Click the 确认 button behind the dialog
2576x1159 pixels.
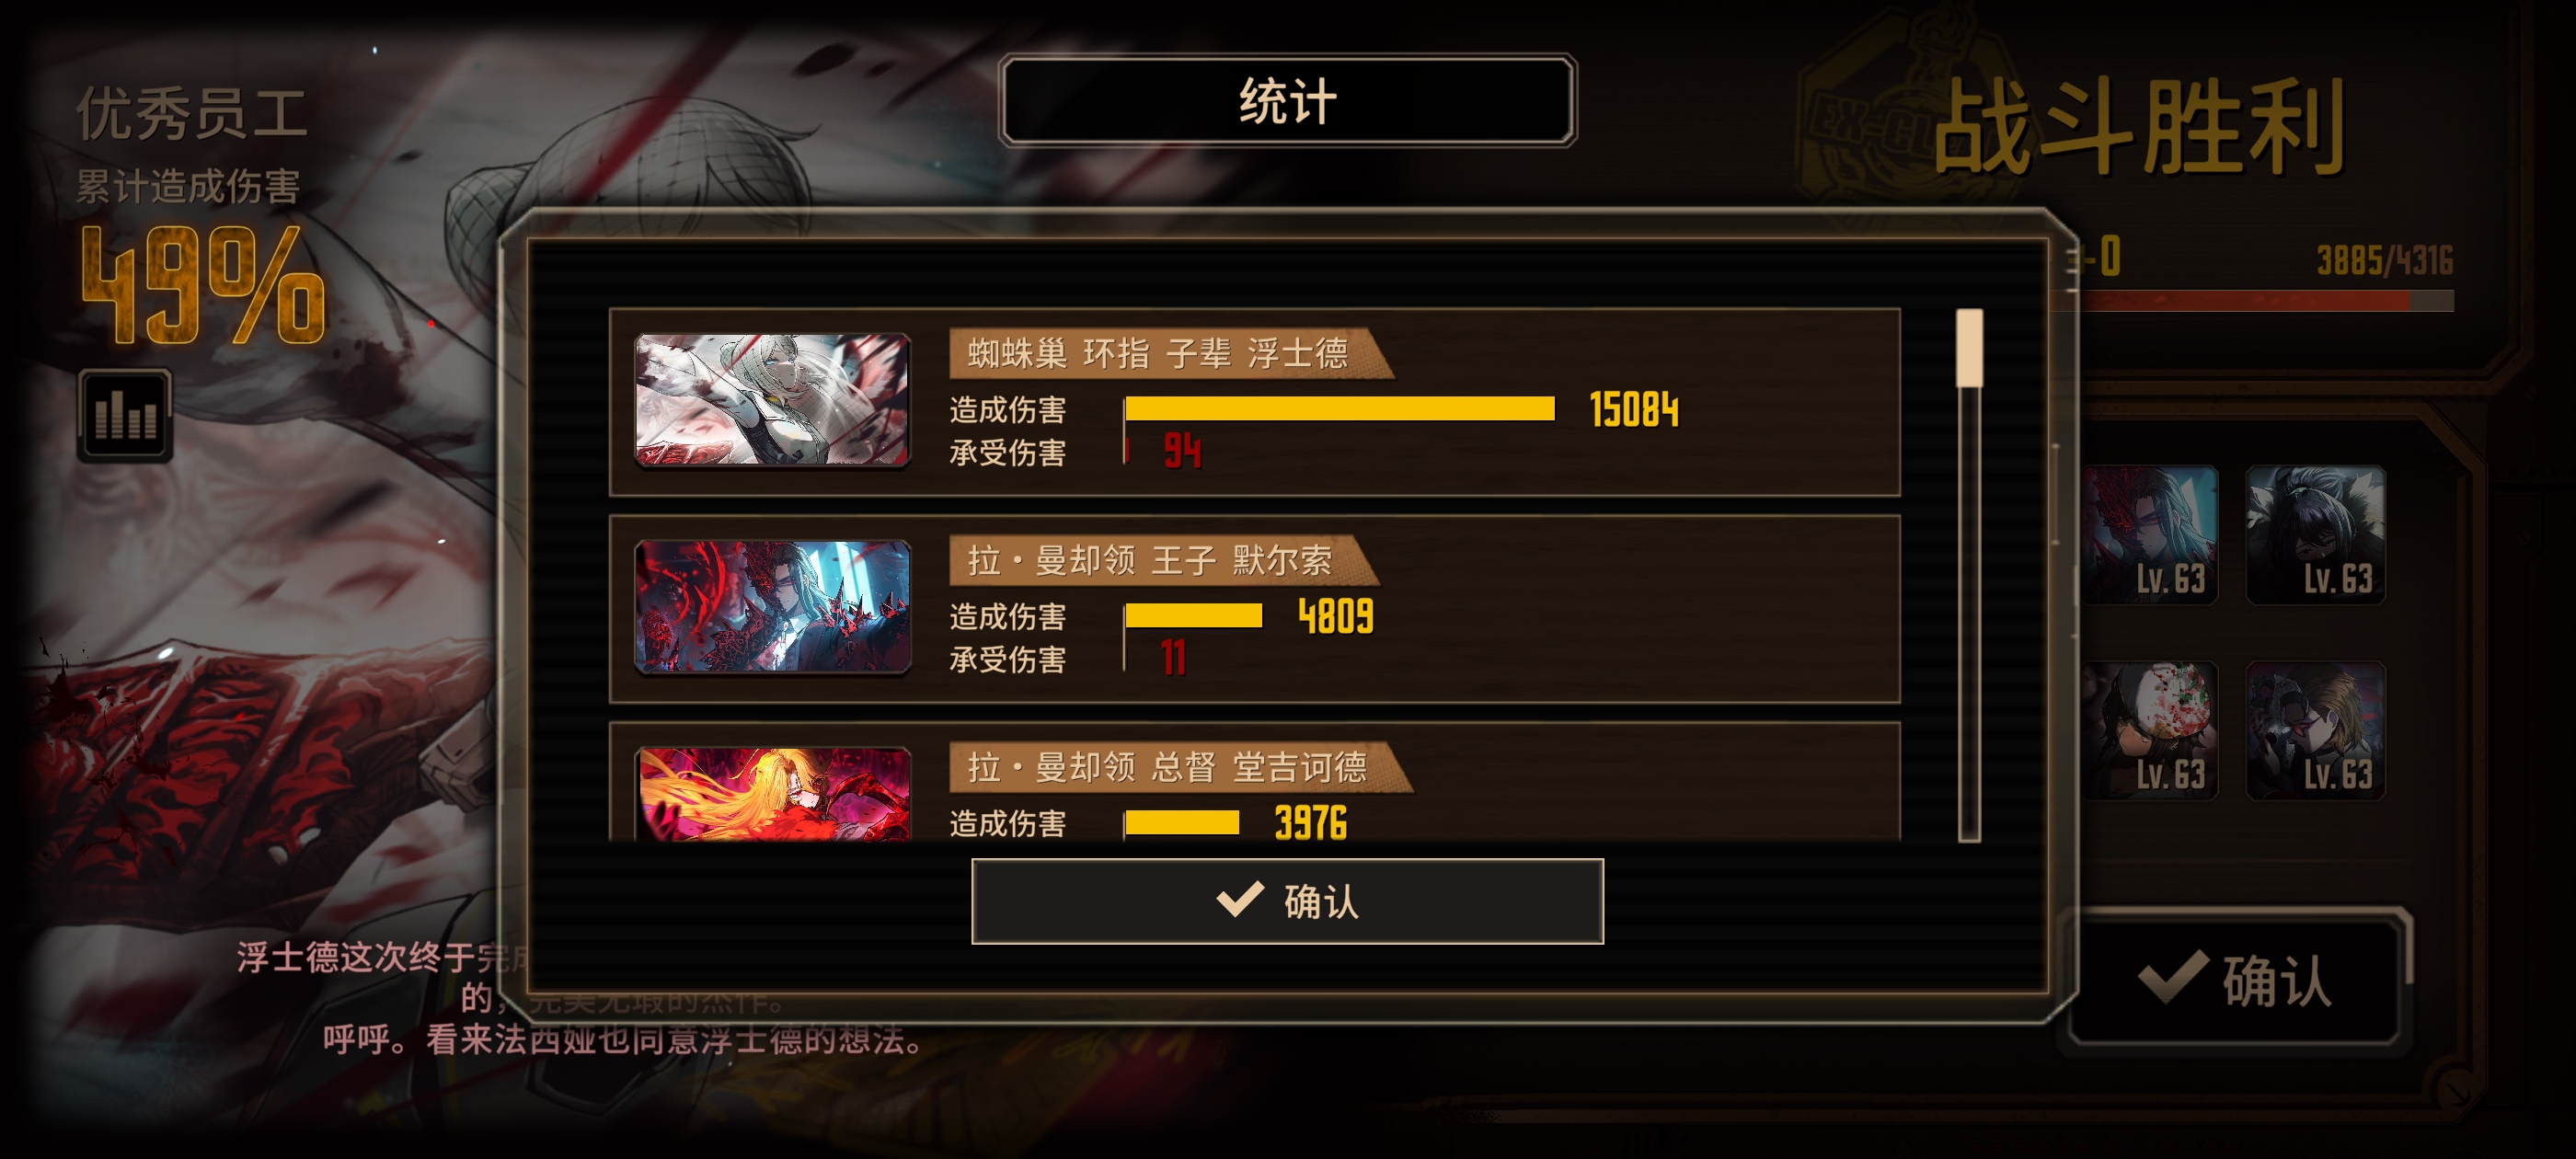(2236, 977)
